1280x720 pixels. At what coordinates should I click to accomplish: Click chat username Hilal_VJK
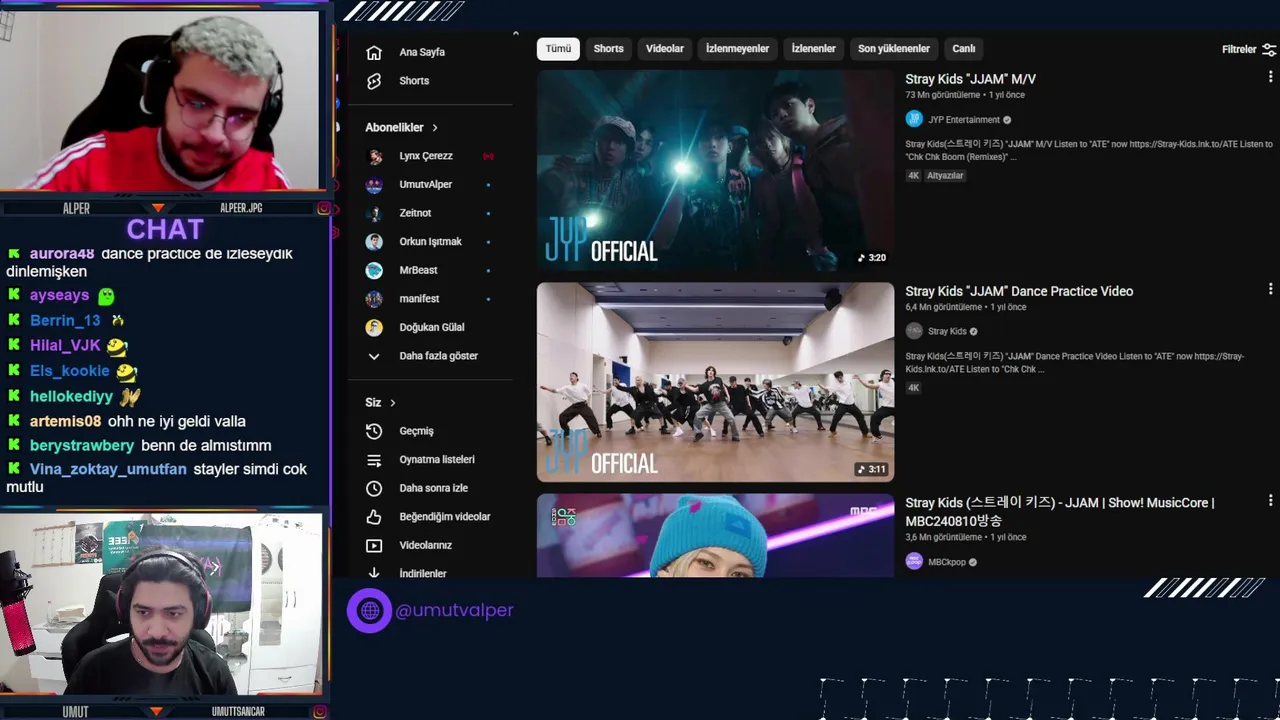click(x=65, y=346)
